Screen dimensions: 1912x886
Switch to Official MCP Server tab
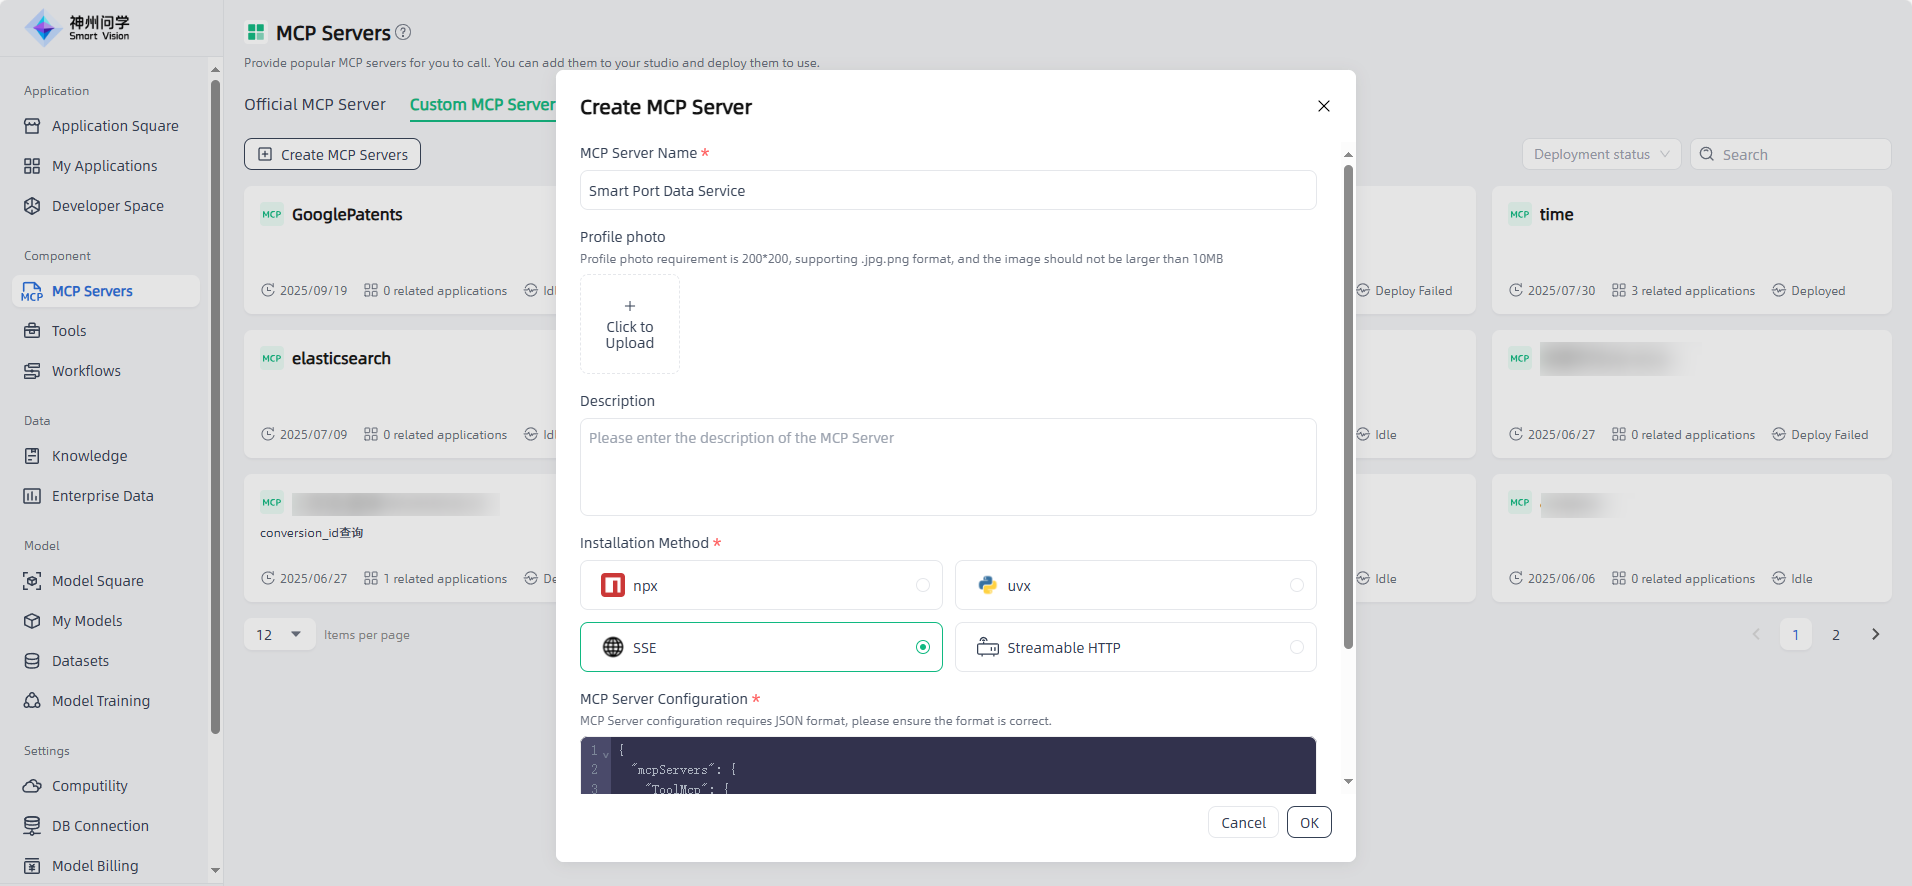pyautogui.click(x=315, y=104)
